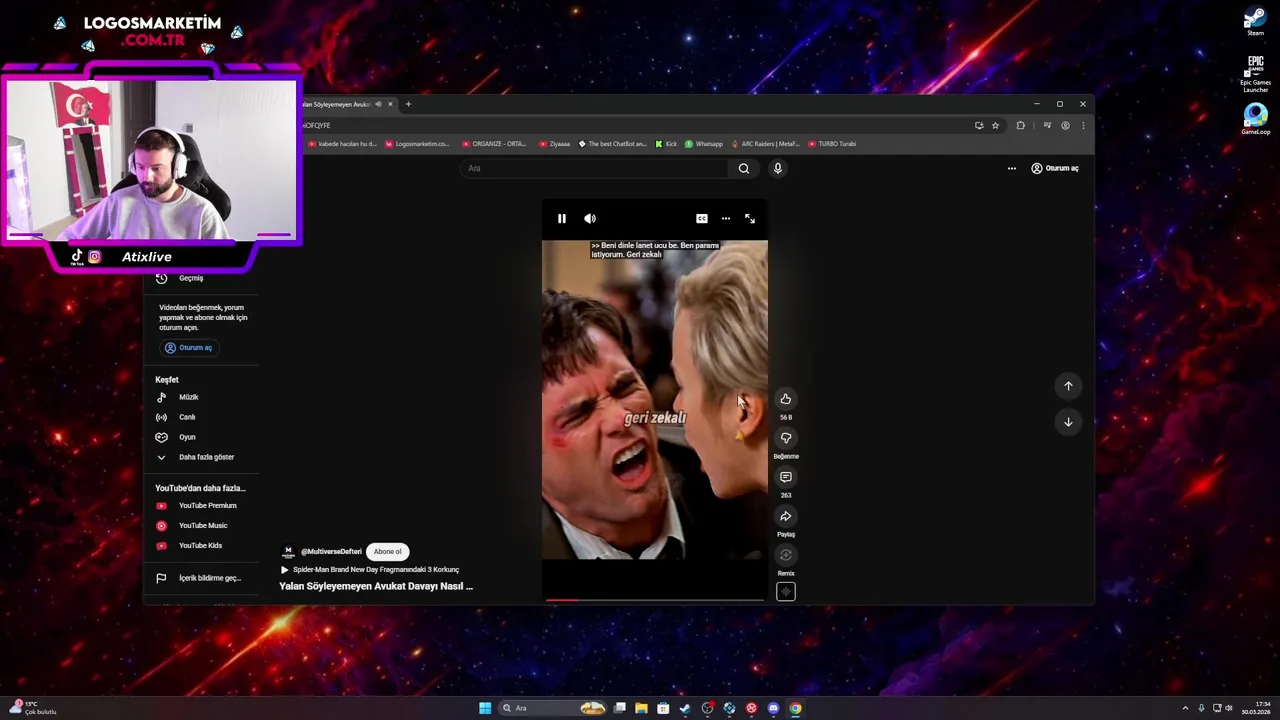Open the Whatsapp bookmark

pos(704,144)
